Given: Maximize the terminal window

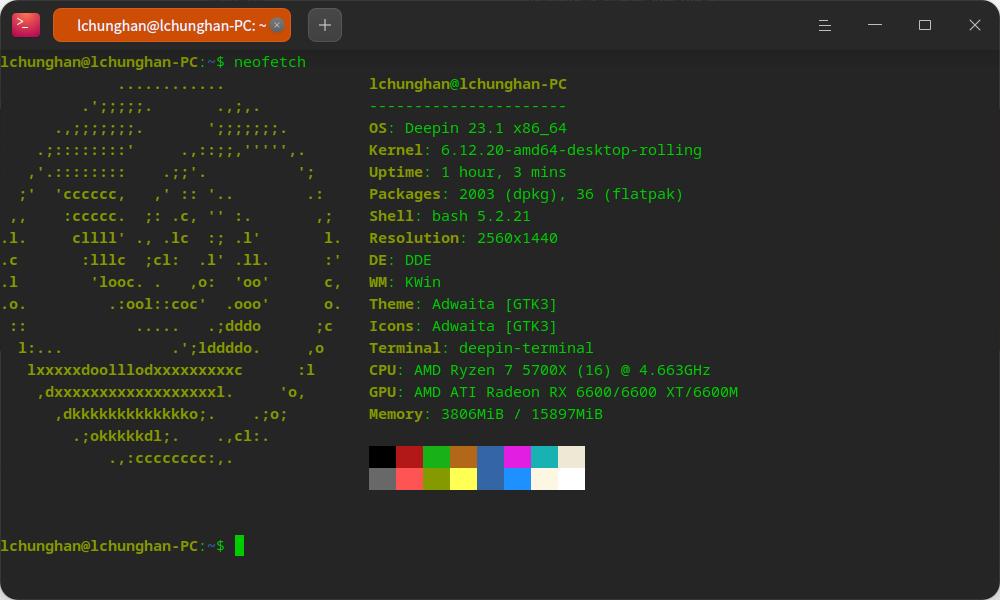Looking at the screenshot, I should 925,25.
